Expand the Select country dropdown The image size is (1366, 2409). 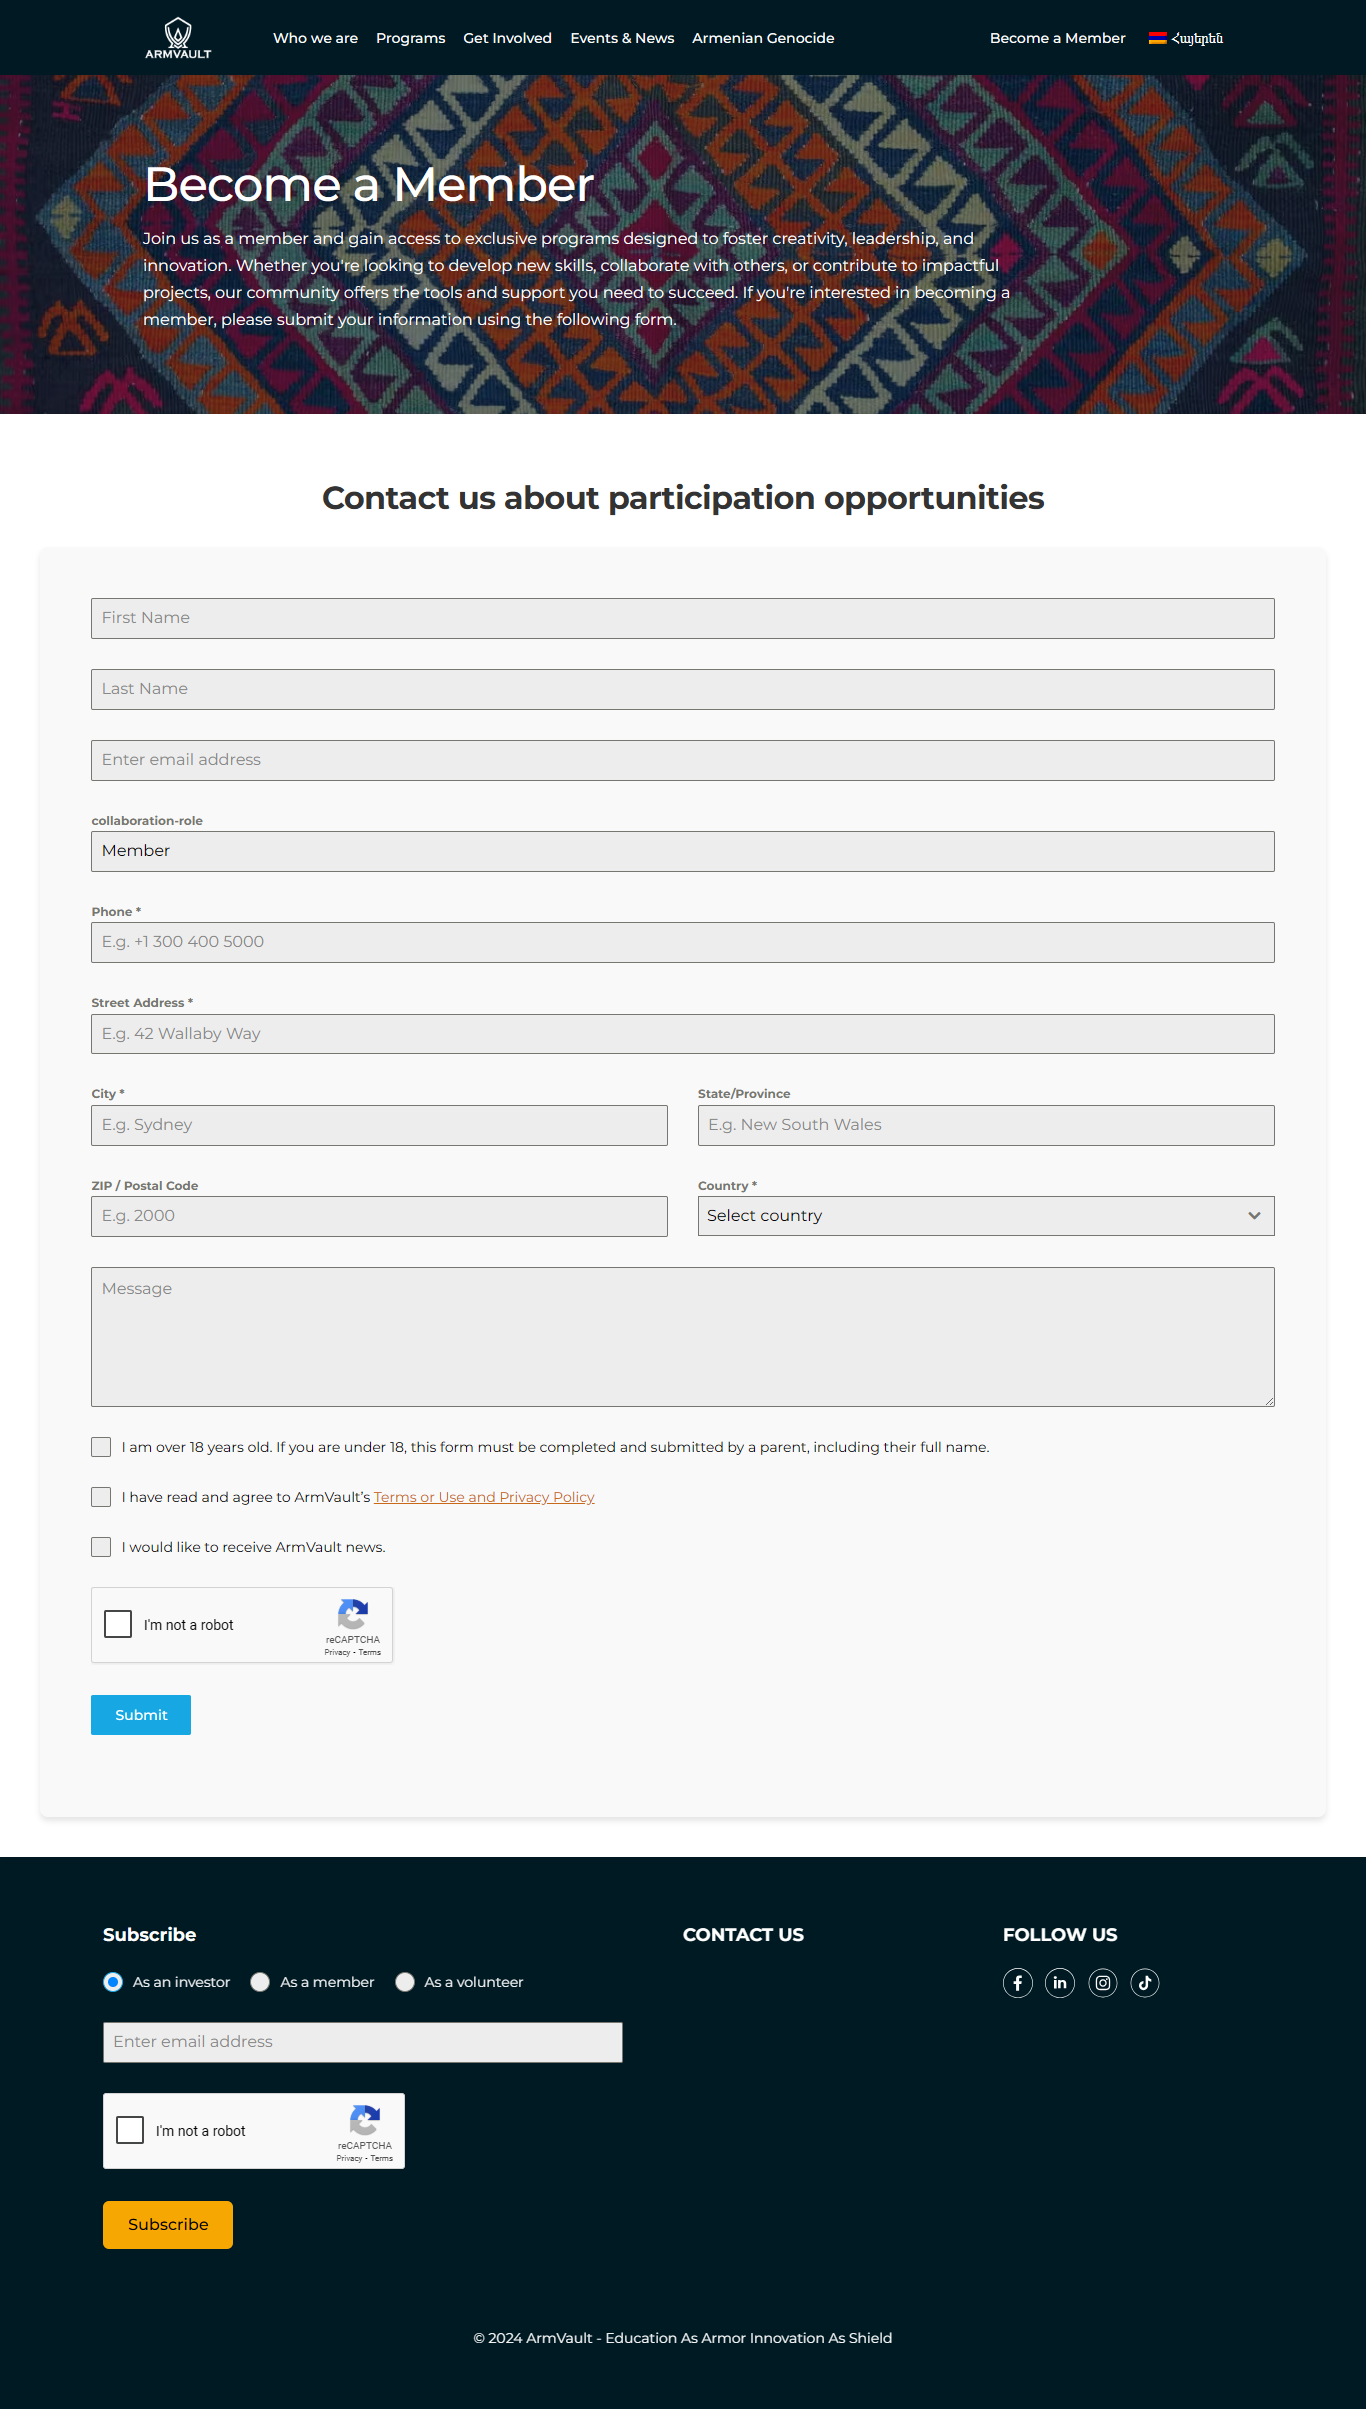pyautogui.click(x=985, y=1216)
